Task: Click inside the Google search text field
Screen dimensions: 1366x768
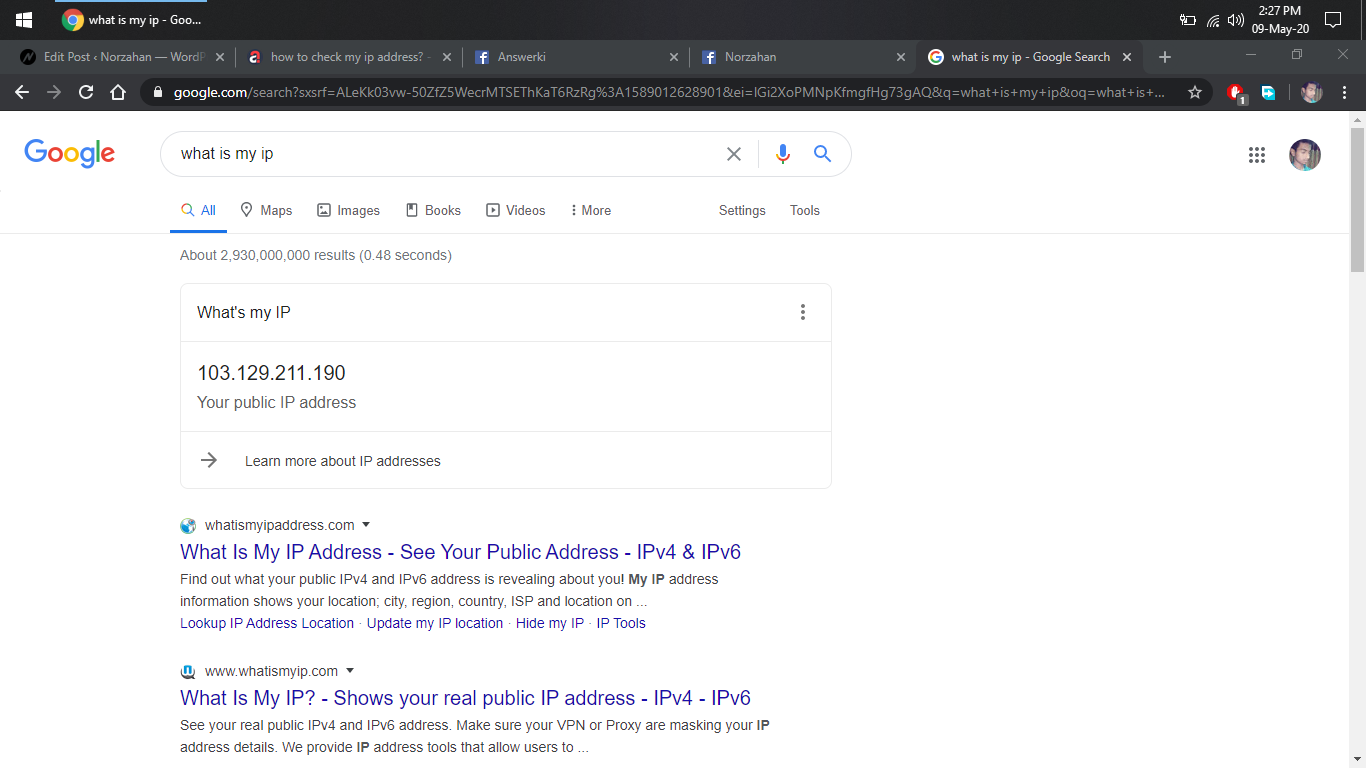Action: 440,154
